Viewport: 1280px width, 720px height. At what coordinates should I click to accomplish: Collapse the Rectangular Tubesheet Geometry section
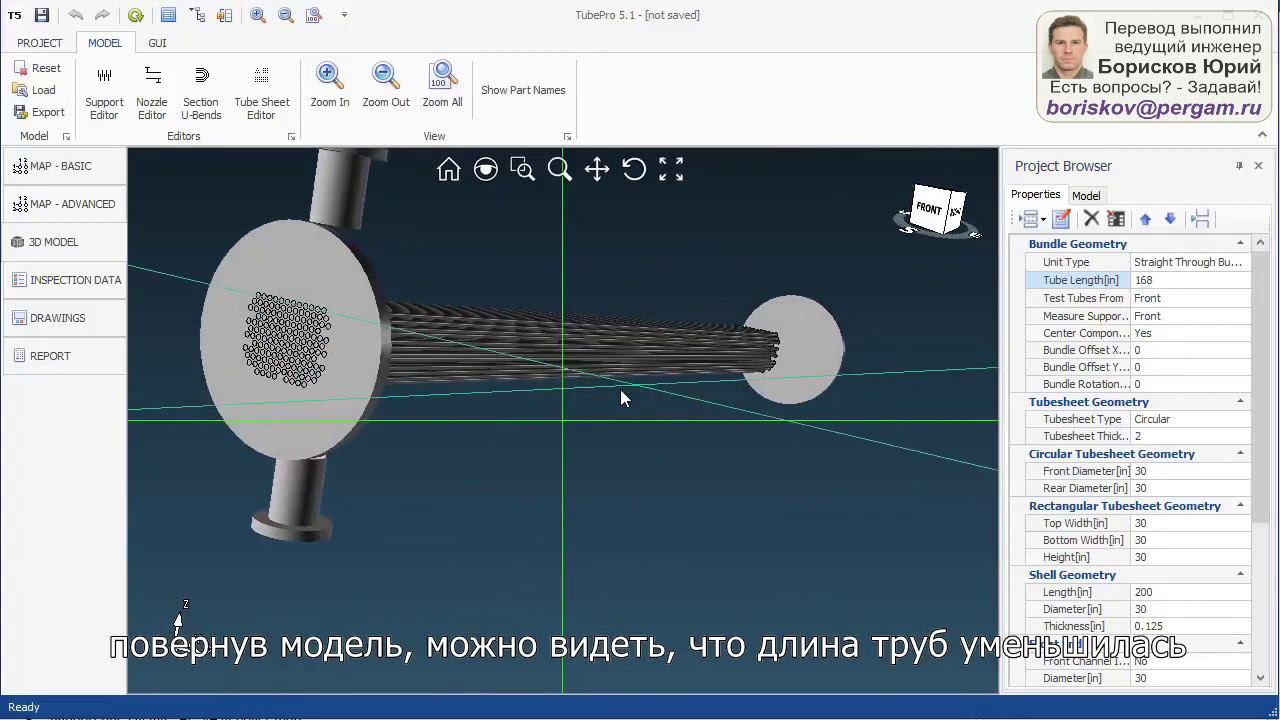point(1240,505)
